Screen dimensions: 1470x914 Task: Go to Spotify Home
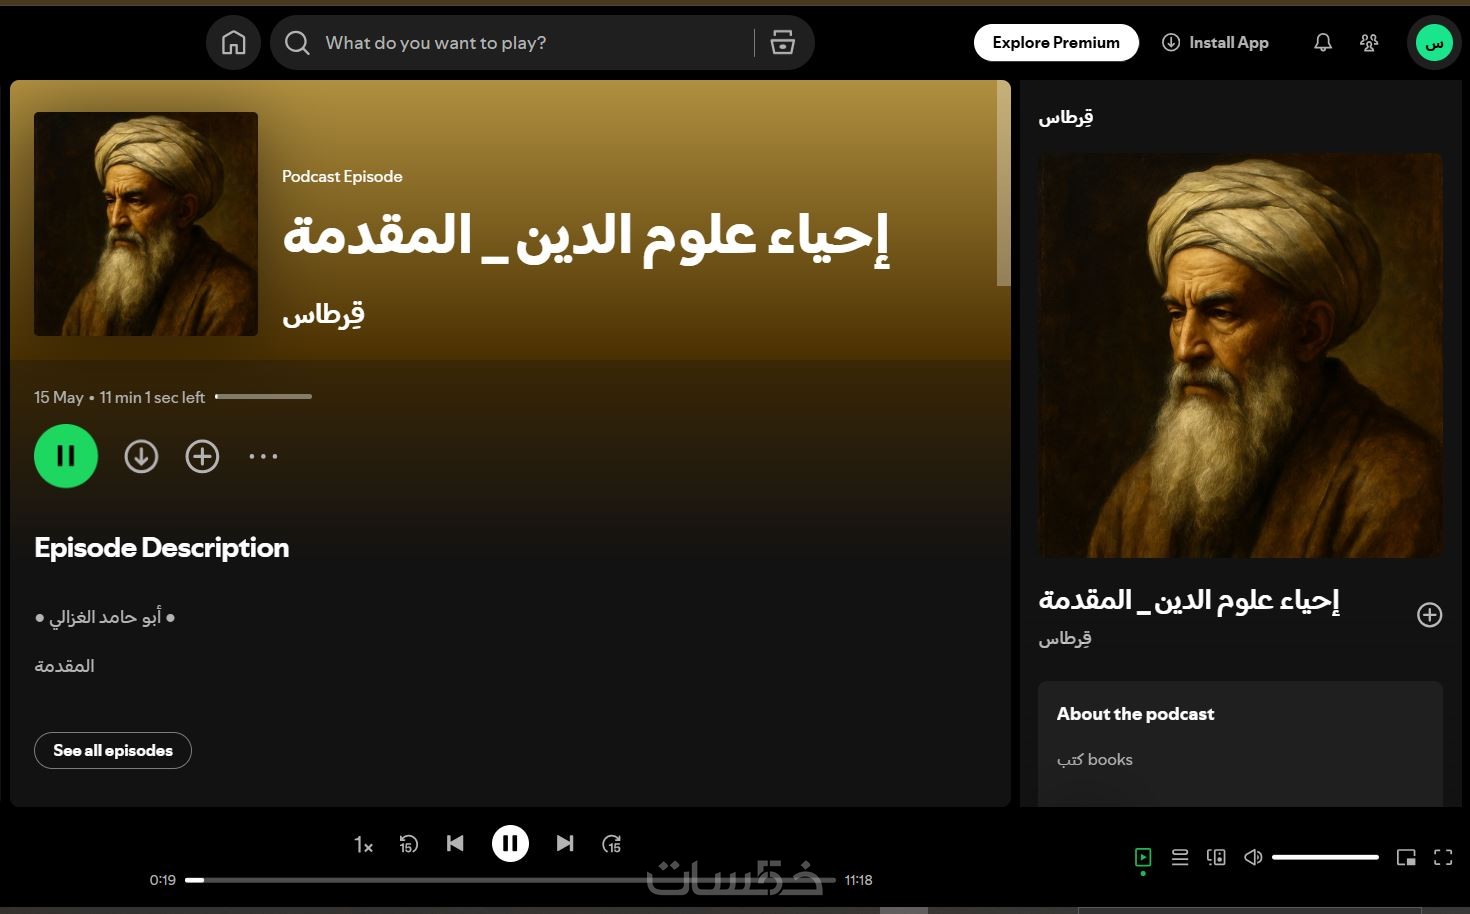point(233,43)
